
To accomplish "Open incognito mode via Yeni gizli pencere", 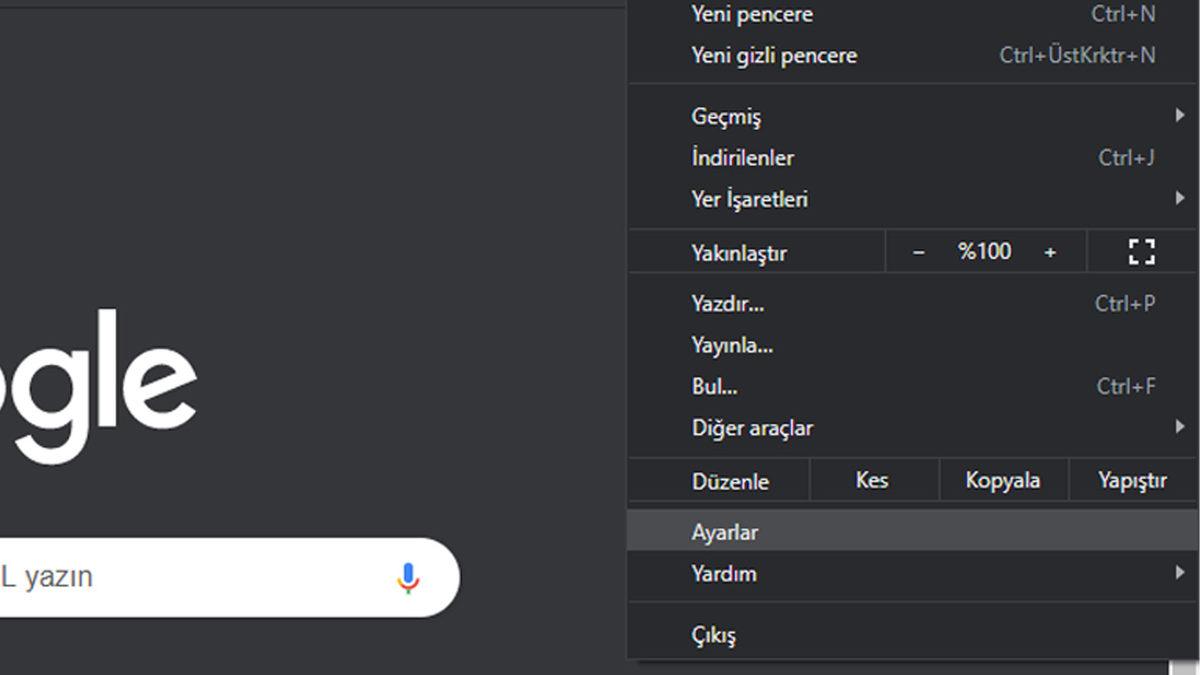I will click(771, 55).
